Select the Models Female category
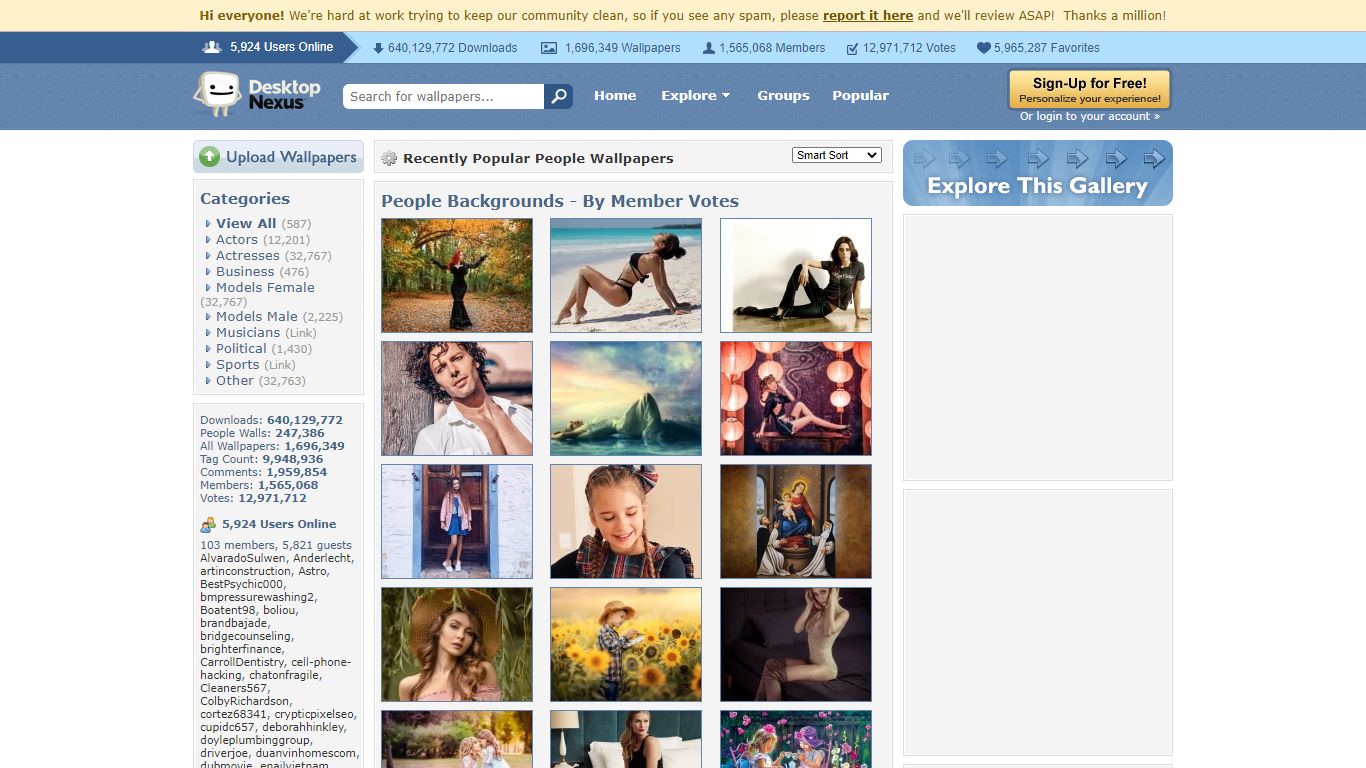This screenshot has width=1366, height=768. point(265,288)
